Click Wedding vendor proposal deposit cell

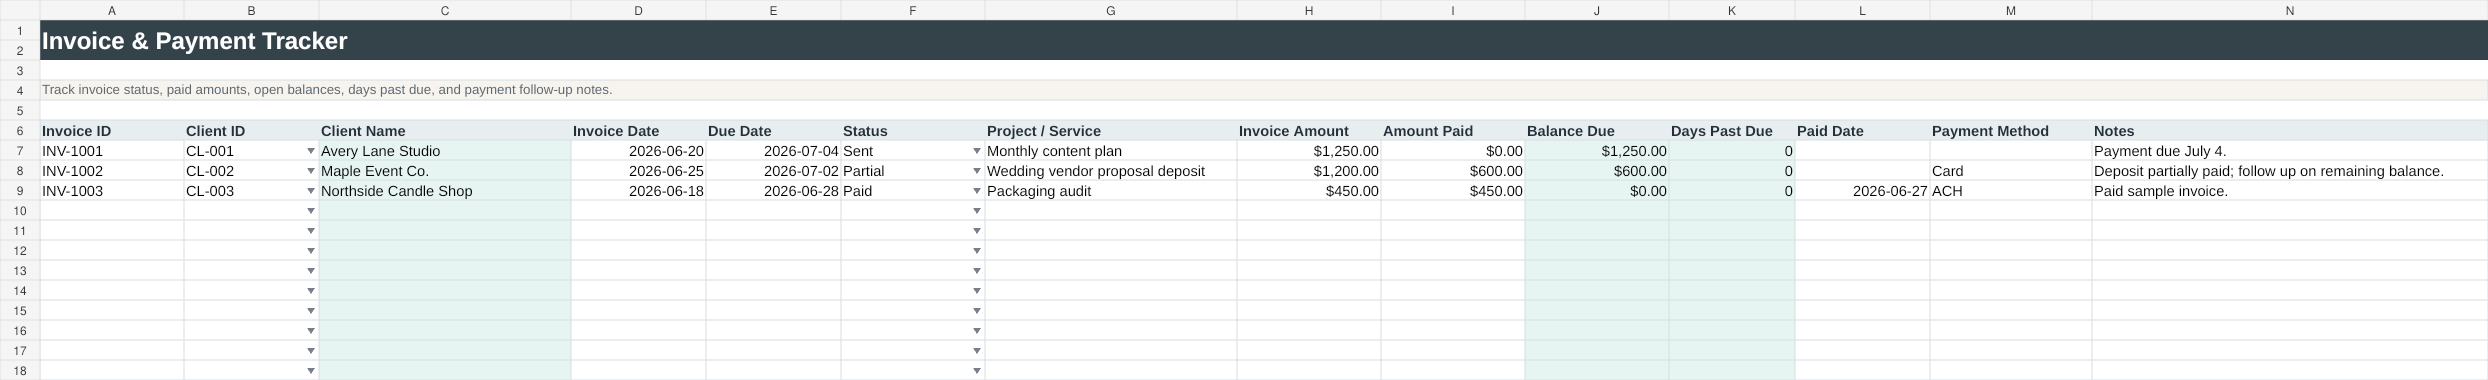(1111, 171)
